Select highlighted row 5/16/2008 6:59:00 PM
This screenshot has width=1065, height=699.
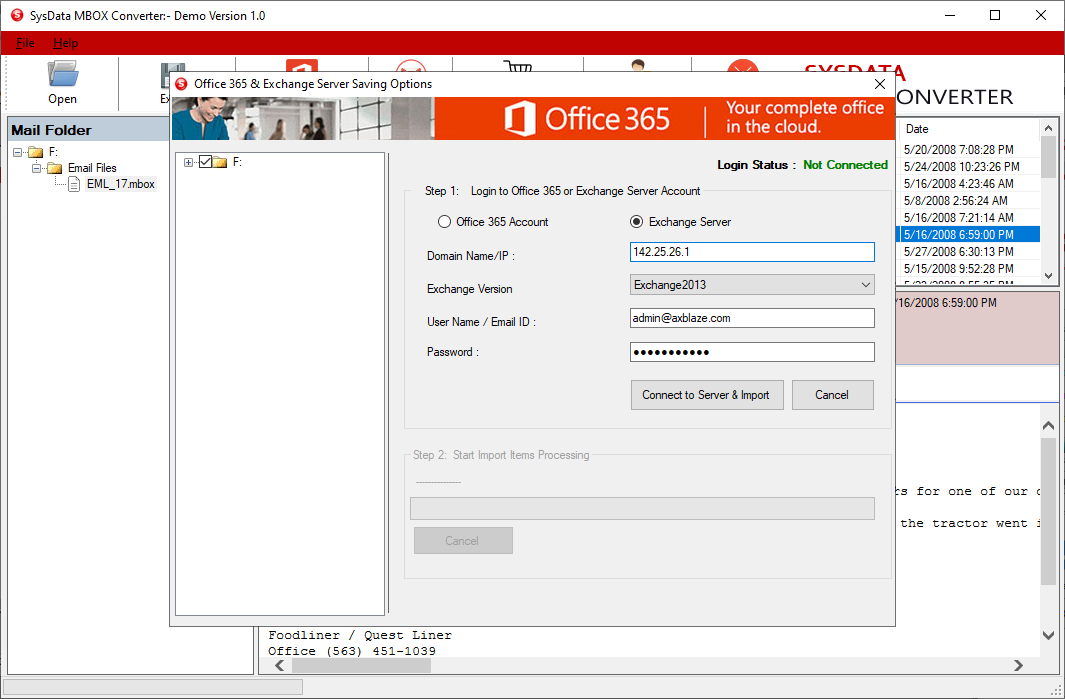coord(969,234)
